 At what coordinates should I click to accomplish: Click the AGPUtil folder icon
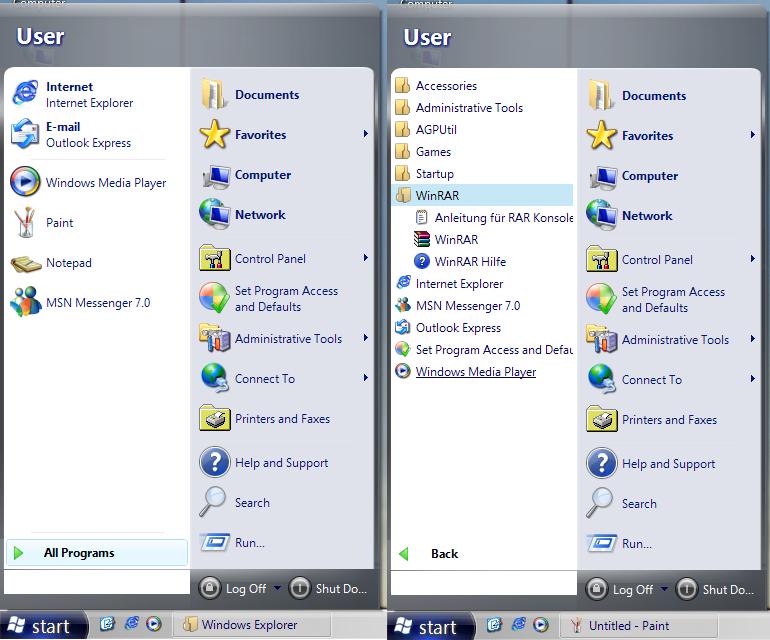pyautogui.click(x=403, y=130)
